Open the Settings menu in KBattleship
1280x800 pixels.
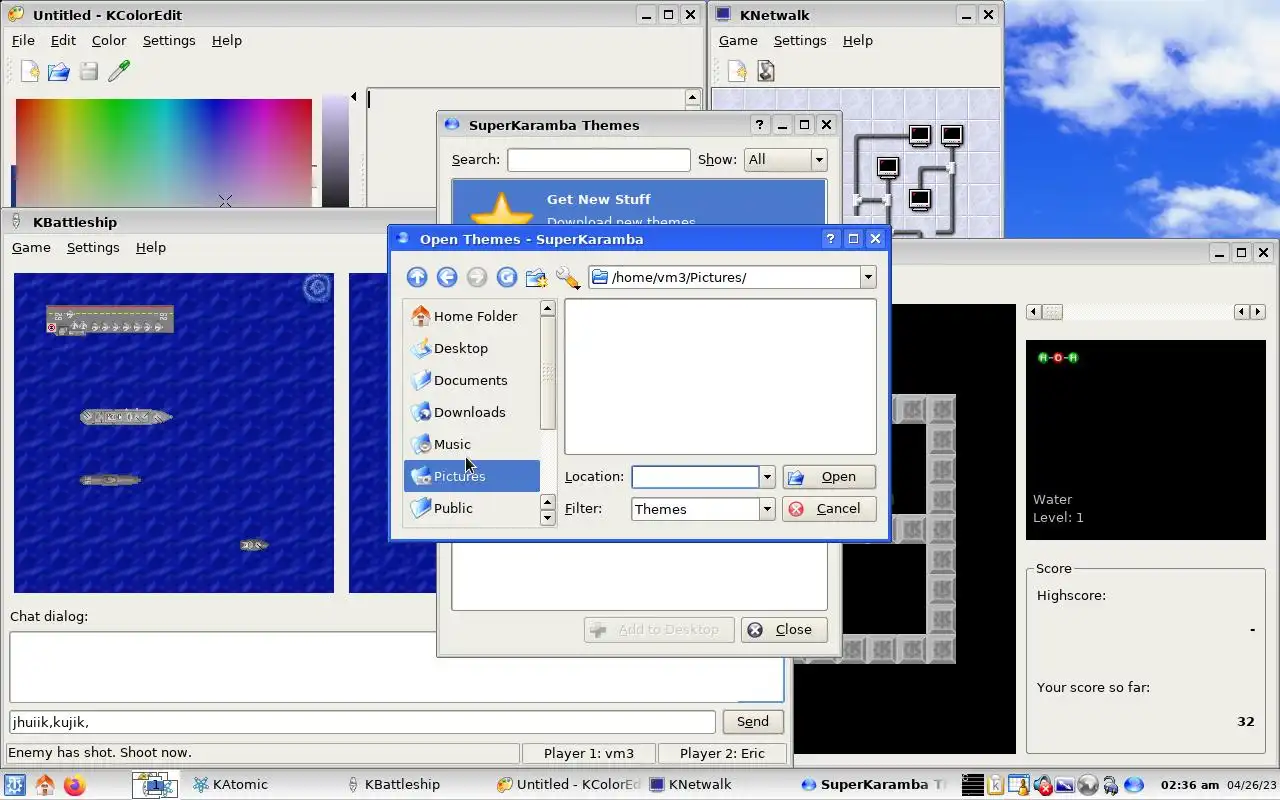93,248
